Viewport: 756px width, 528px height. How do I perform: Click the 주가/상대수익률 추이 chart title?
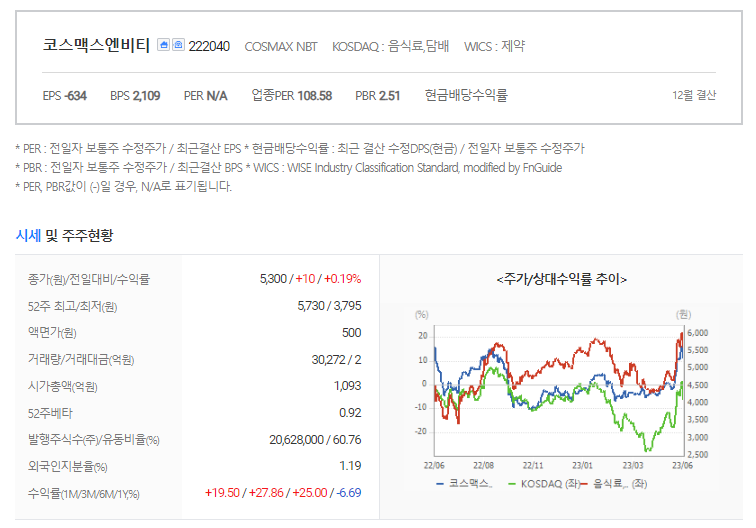point(562,279)
